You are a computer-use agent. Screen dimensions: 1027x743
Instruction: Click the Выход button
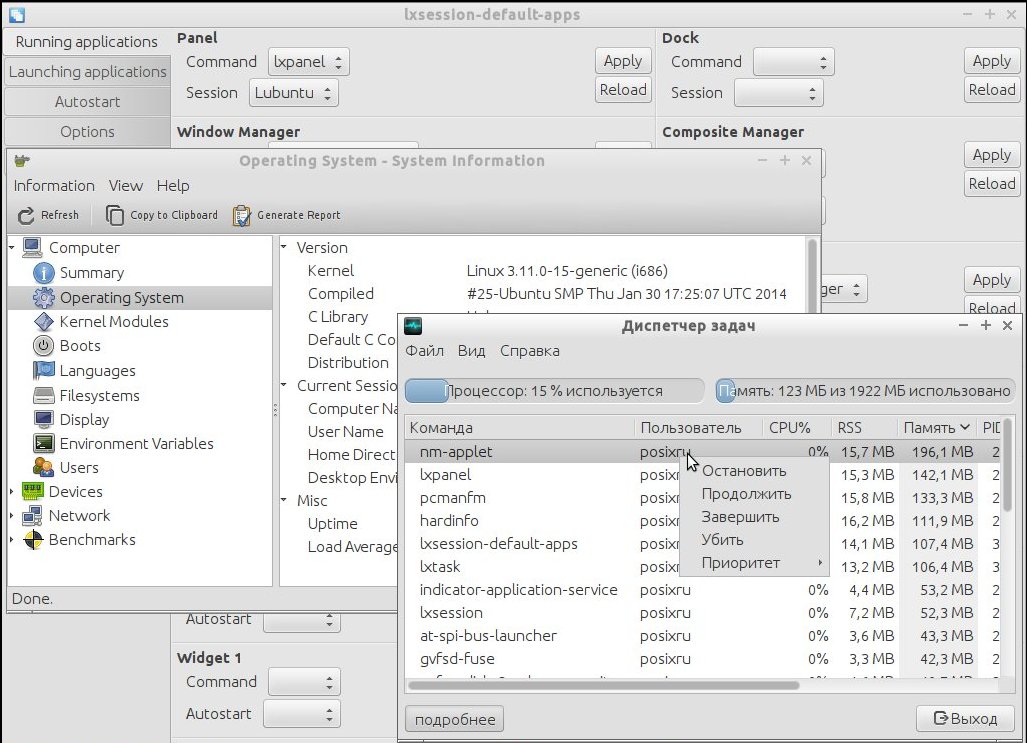(965, 719)
